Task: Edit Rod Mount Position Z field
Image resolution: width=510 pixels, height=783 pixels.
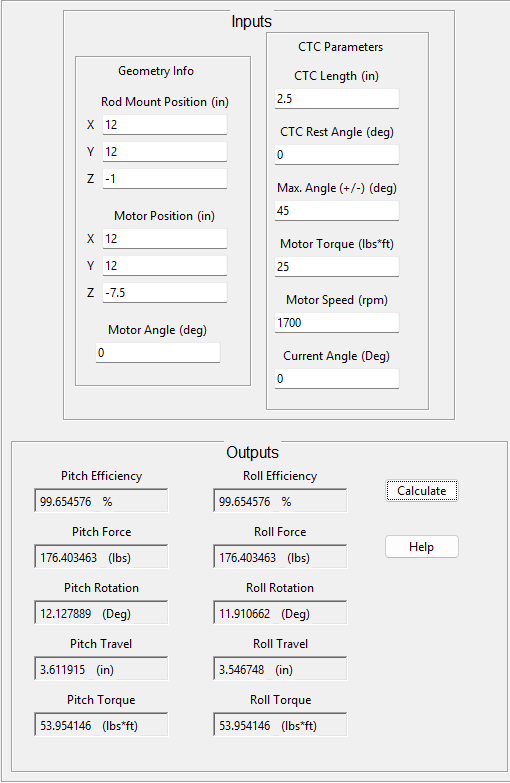Action: pyautogui.click(x=165, y=179)
